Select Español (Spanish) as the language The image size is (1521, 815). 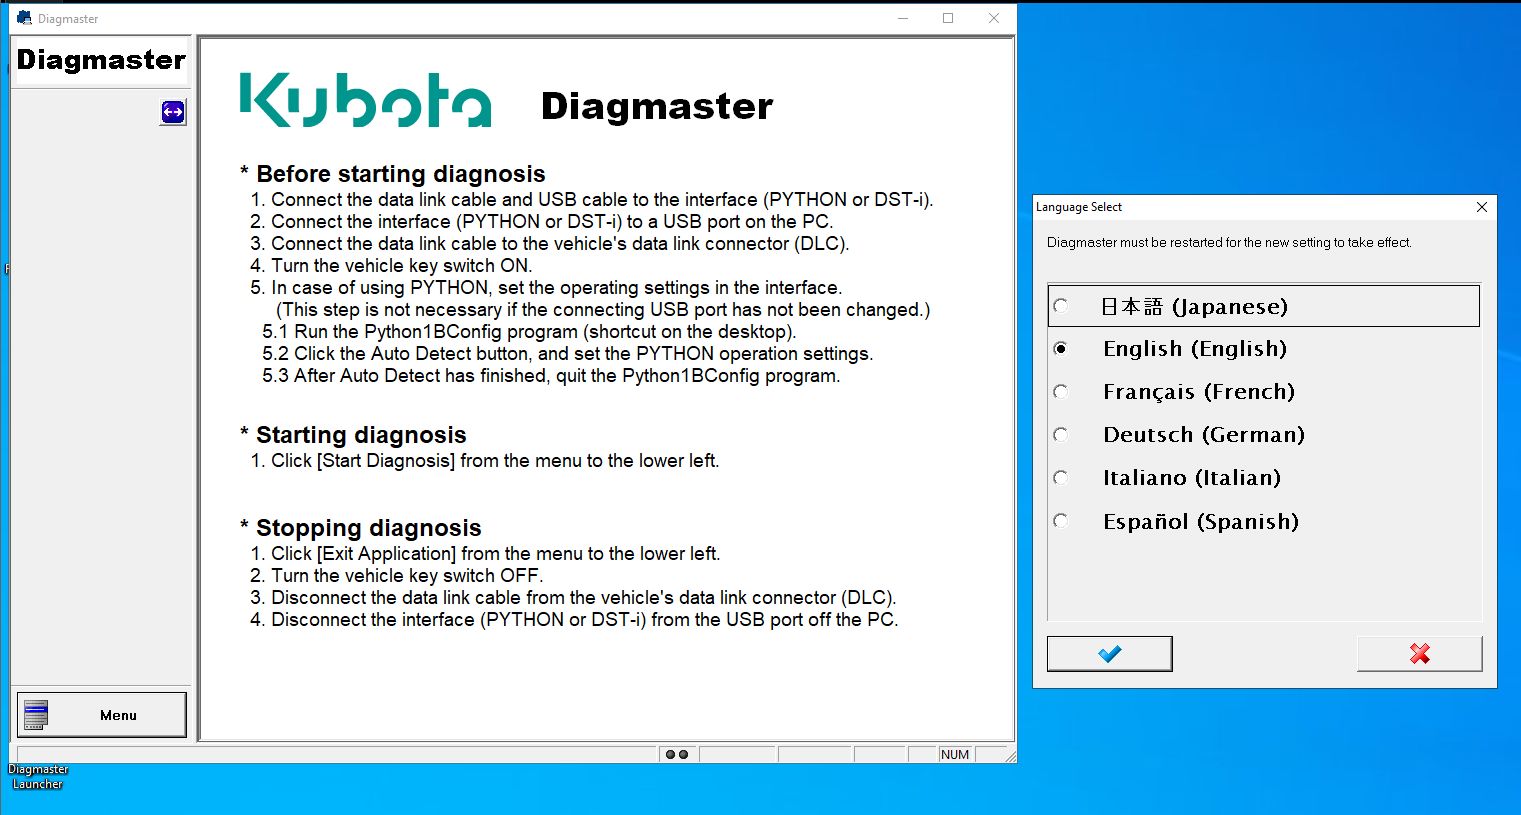click(x=1061, y=520)
